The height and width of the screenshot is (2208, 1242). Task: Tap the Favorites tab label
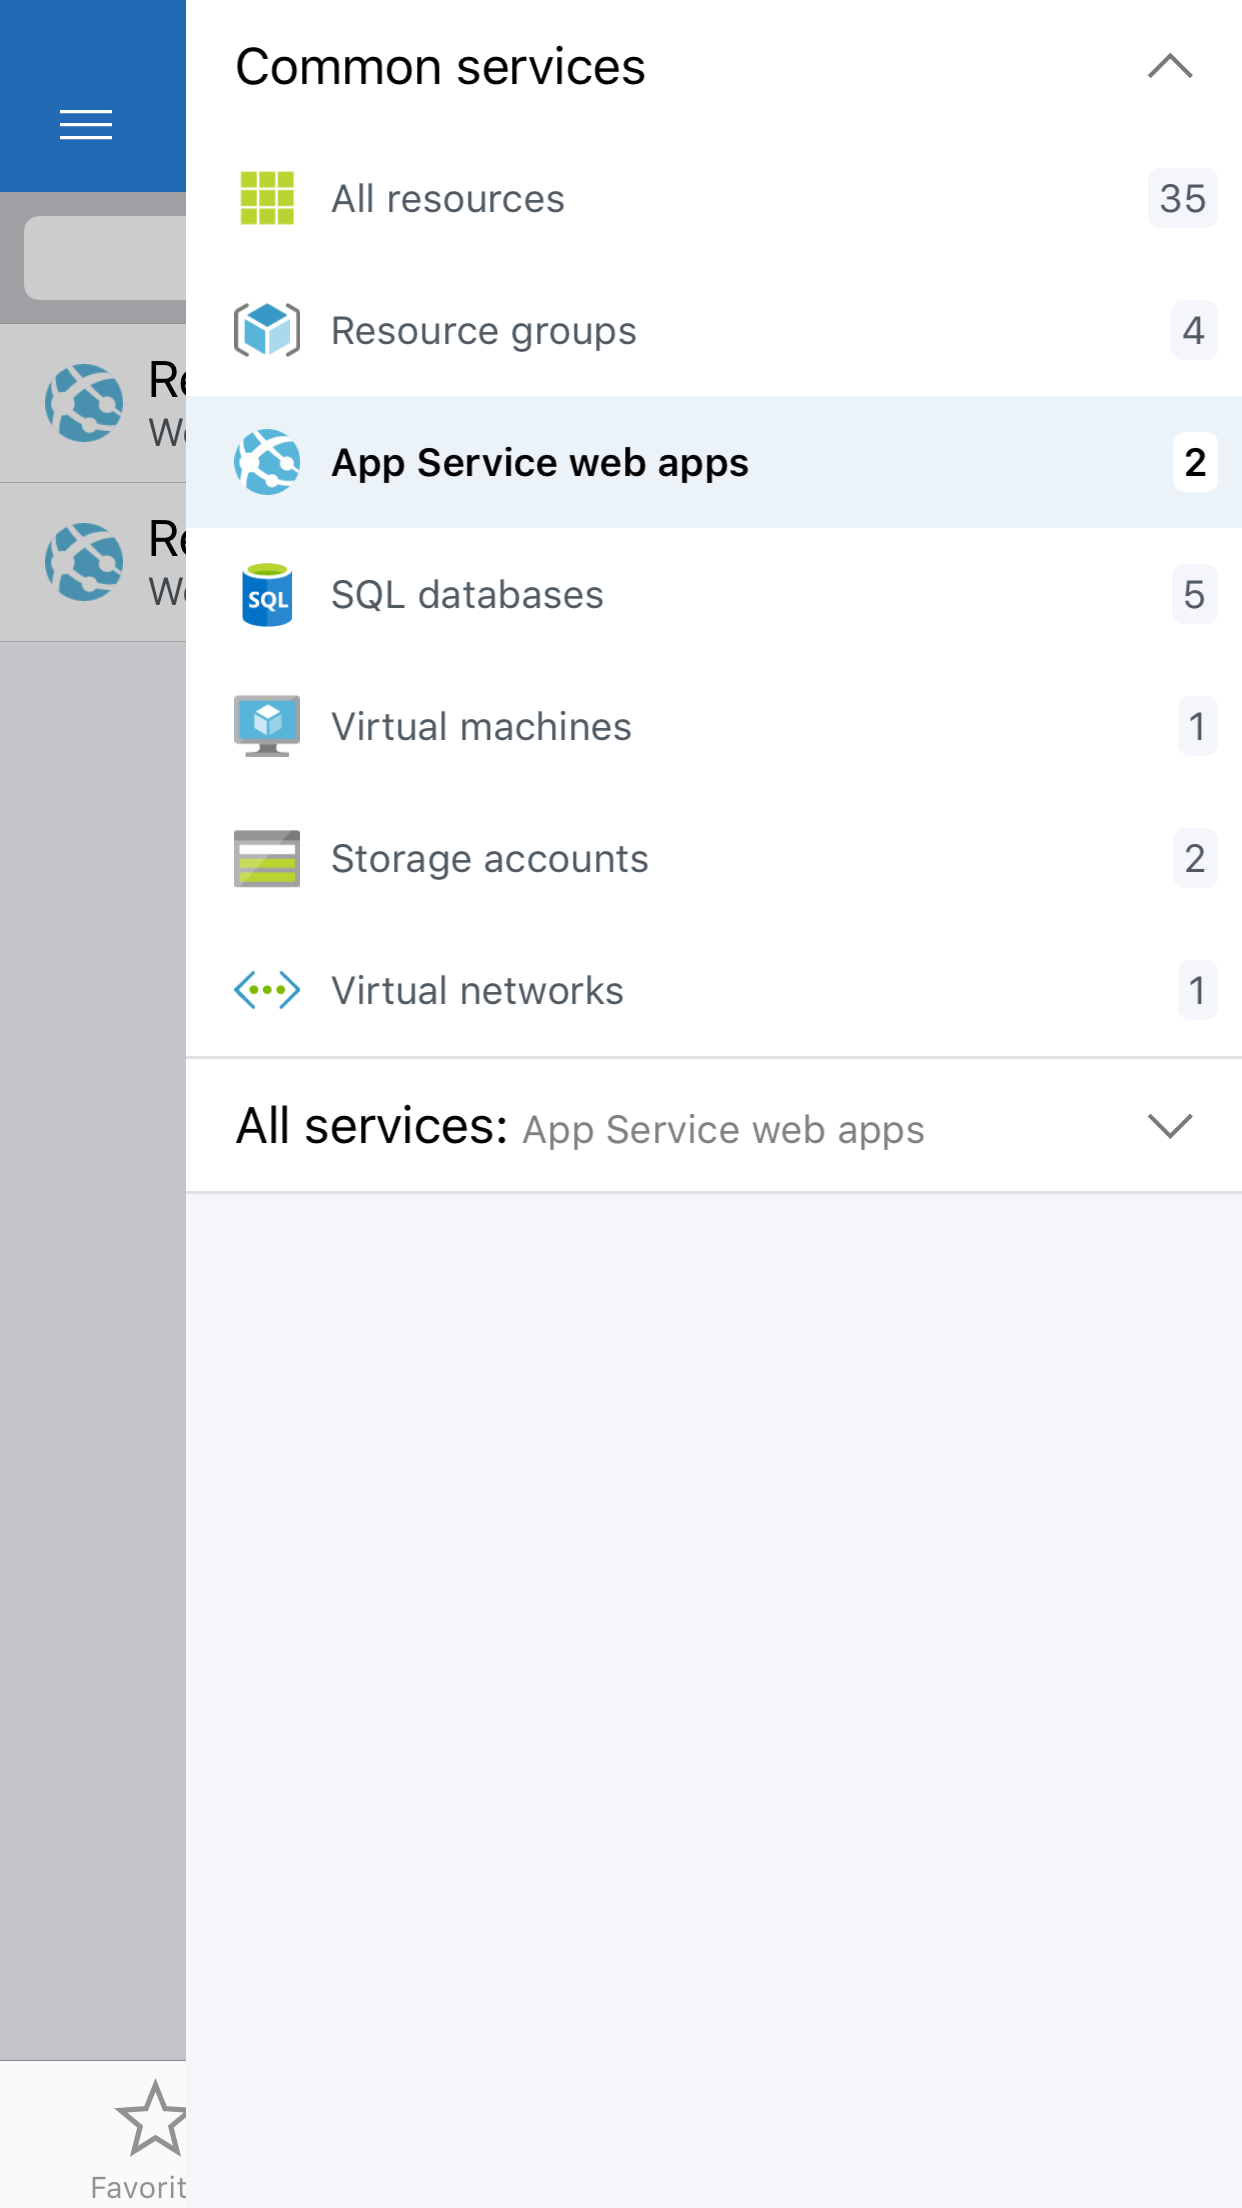point(138,2187)
